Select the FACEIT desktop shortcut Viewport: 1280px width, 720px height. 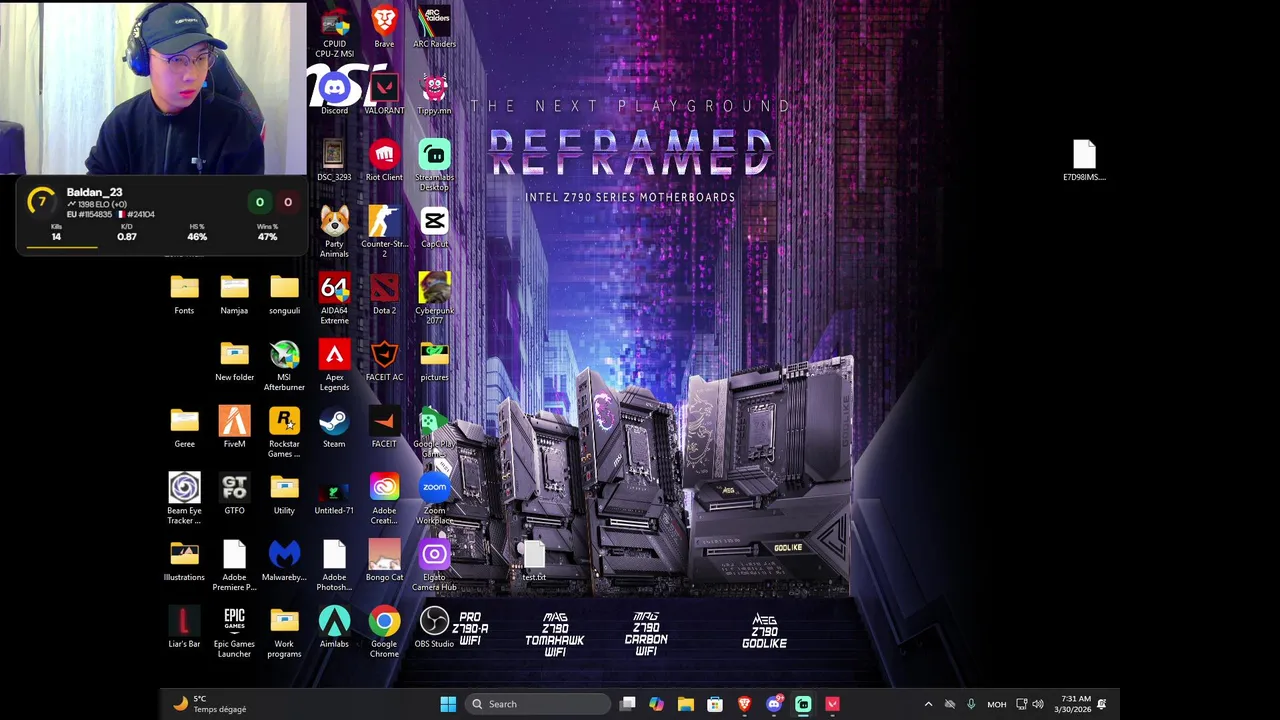tap(384, 428)
